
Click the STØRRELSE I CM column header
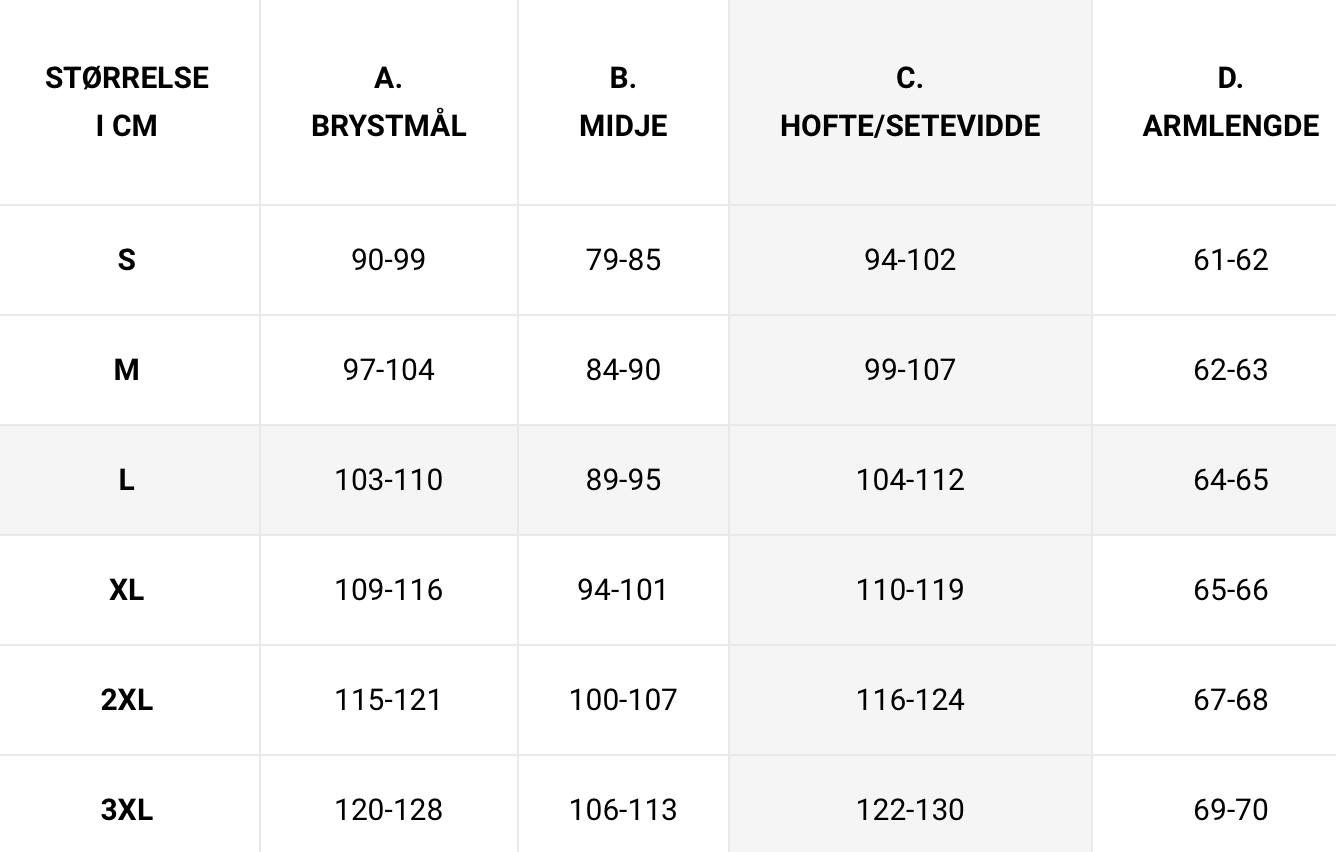(127, 102)
